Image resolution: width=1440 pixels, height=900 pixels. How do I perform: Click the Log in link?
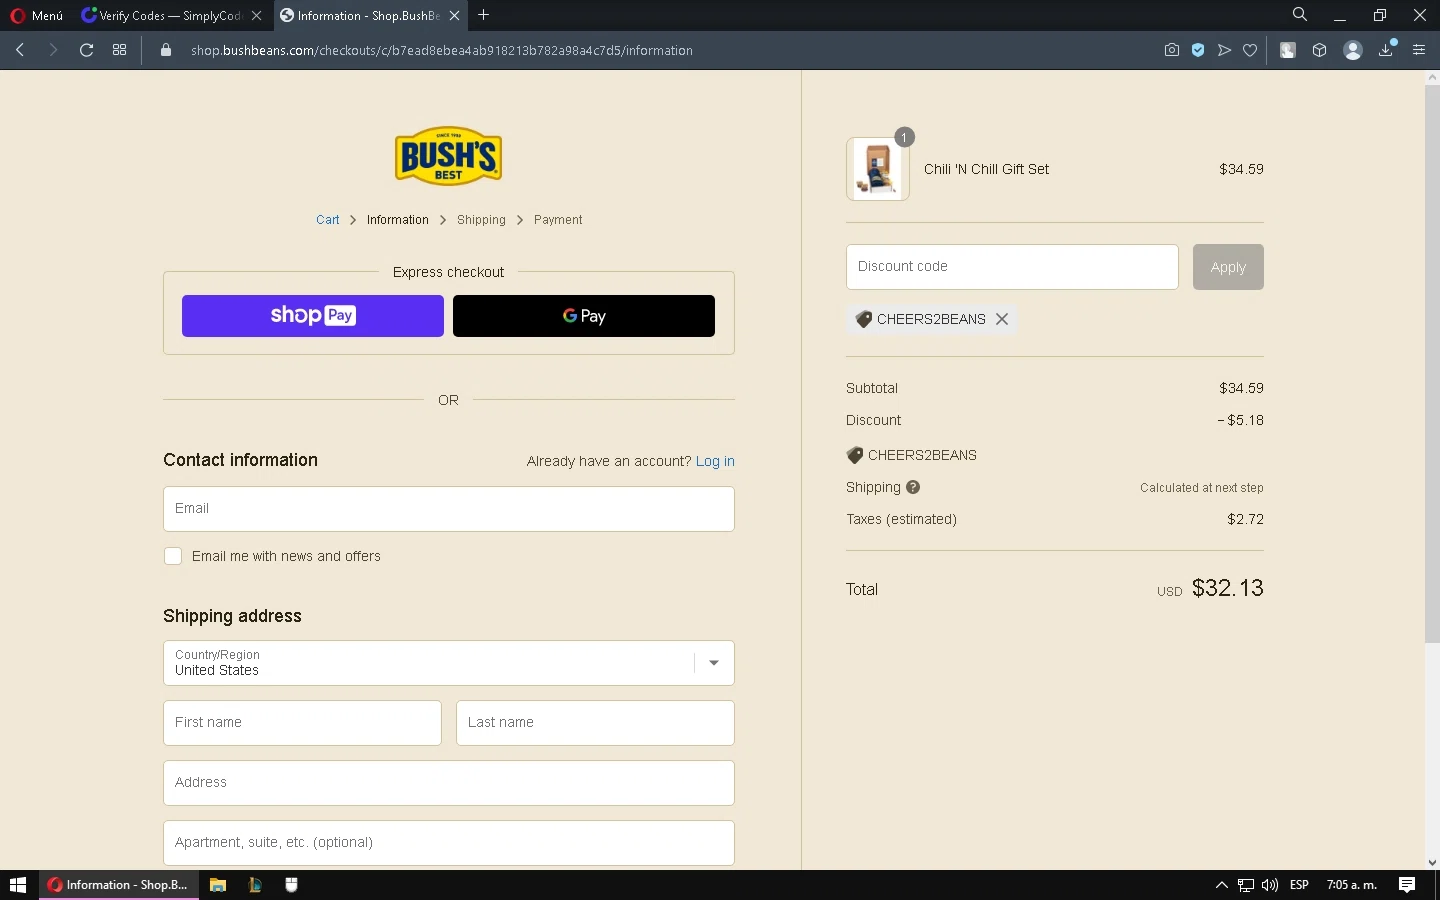point(715,461)
